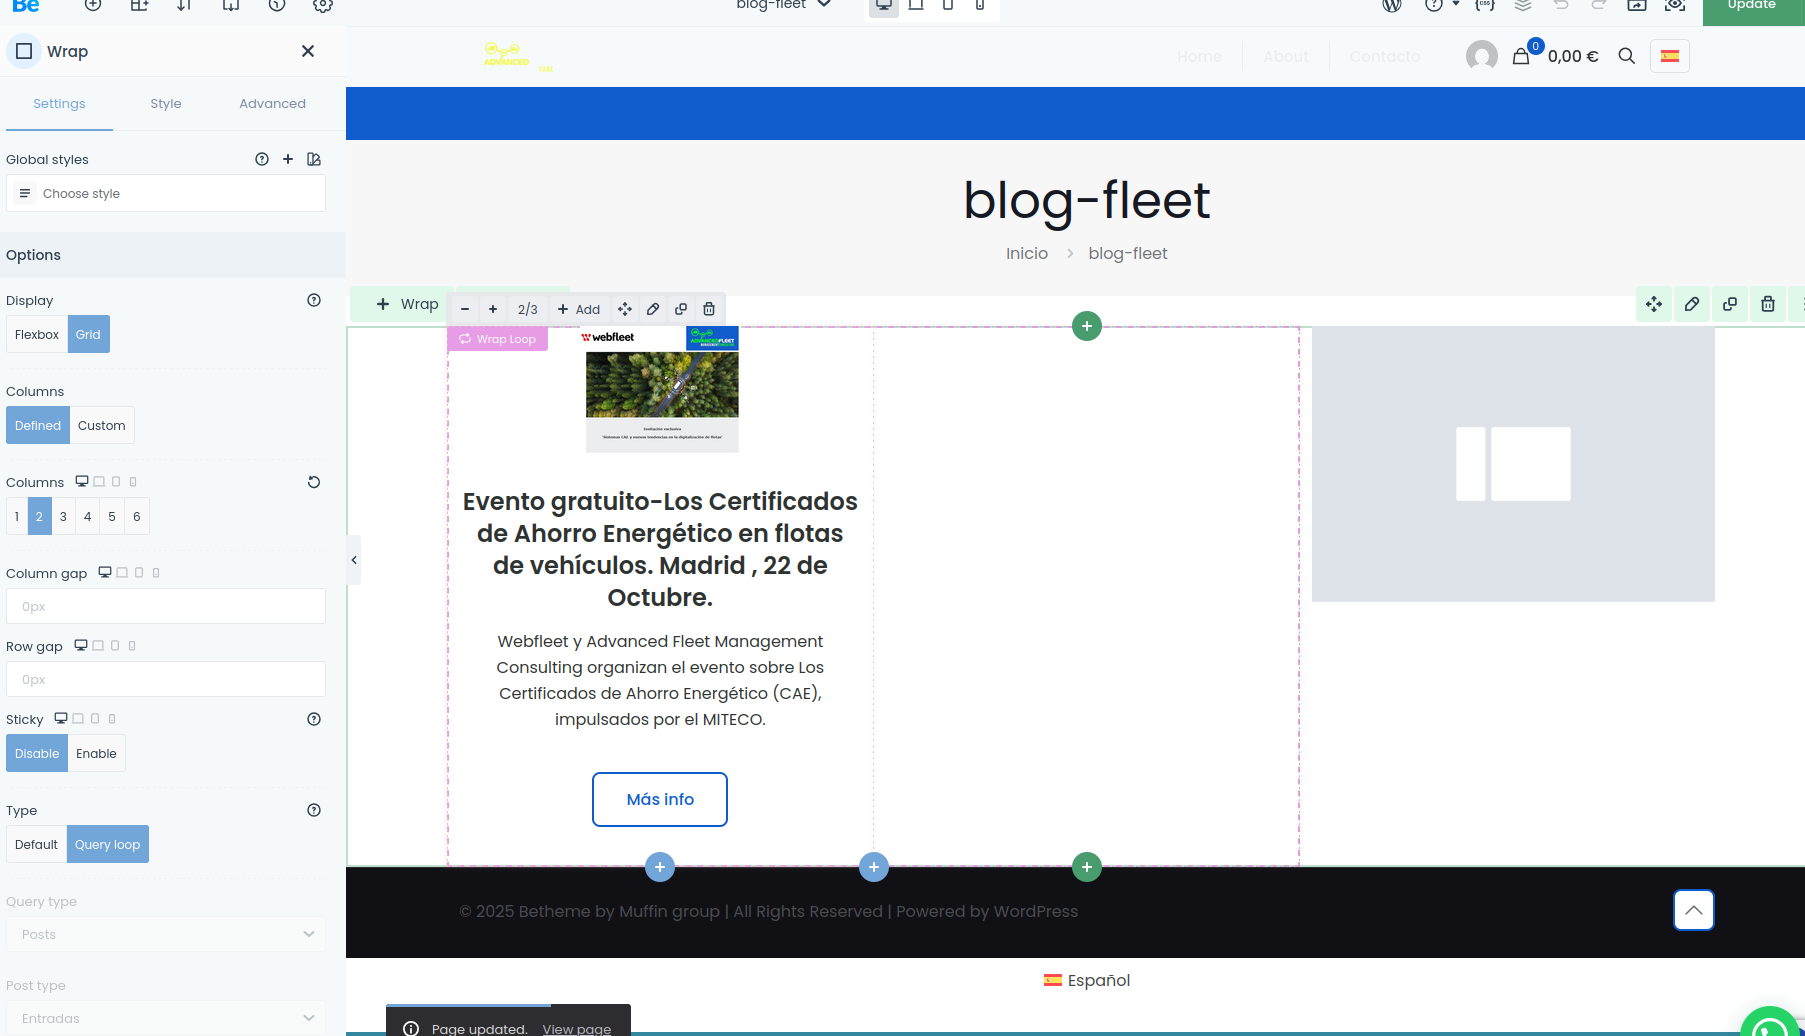Click the trash icon in Wrap toolbar
The height and width of the screenshot is (1036, 1805).
[709, 309]
